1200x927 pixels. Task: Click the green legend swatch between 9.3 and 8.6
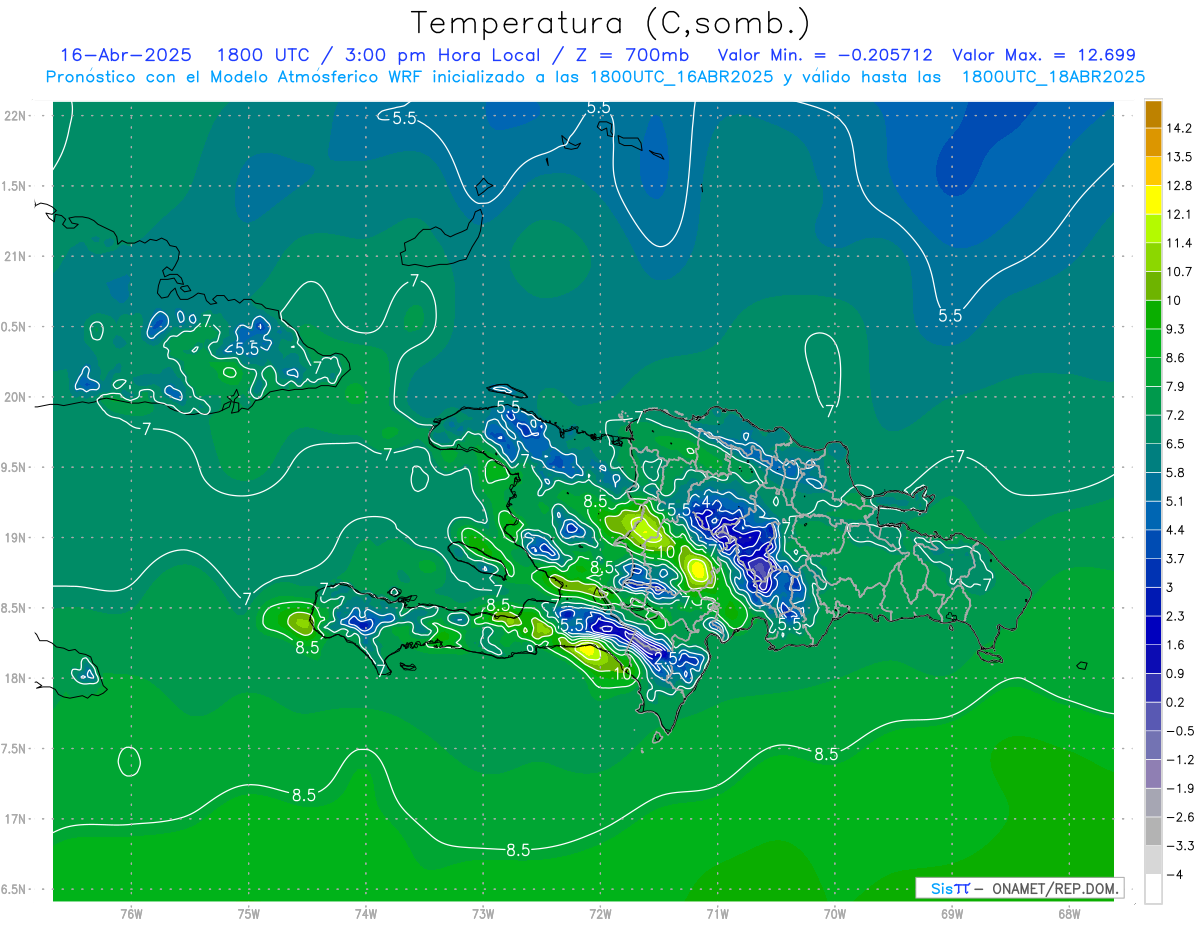[1153, 343]
